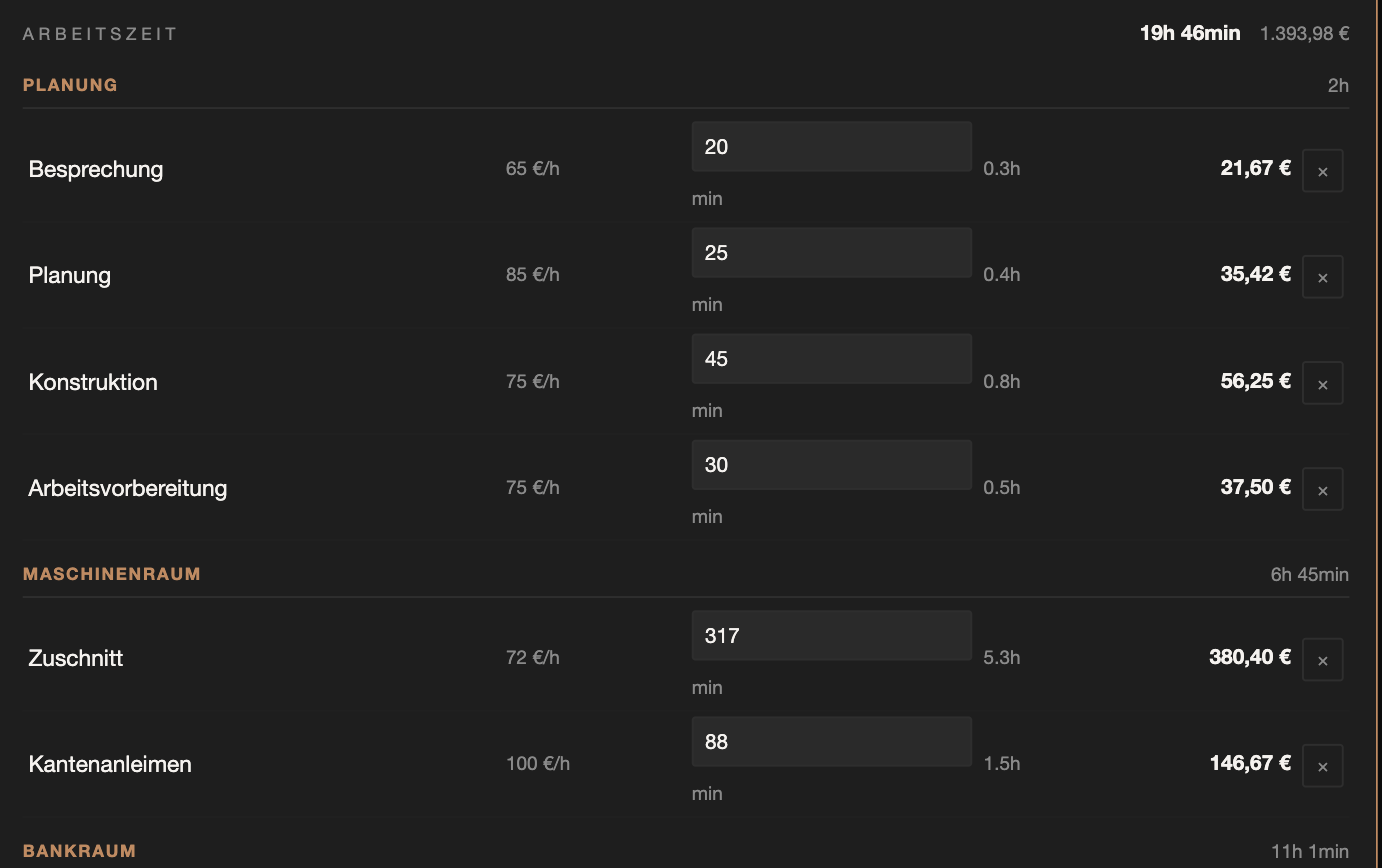Remove the Besprechung row with its x icon
The height and width of the screenshot is (868, 1382).
pyautogui.click(x=1322, y=171)
